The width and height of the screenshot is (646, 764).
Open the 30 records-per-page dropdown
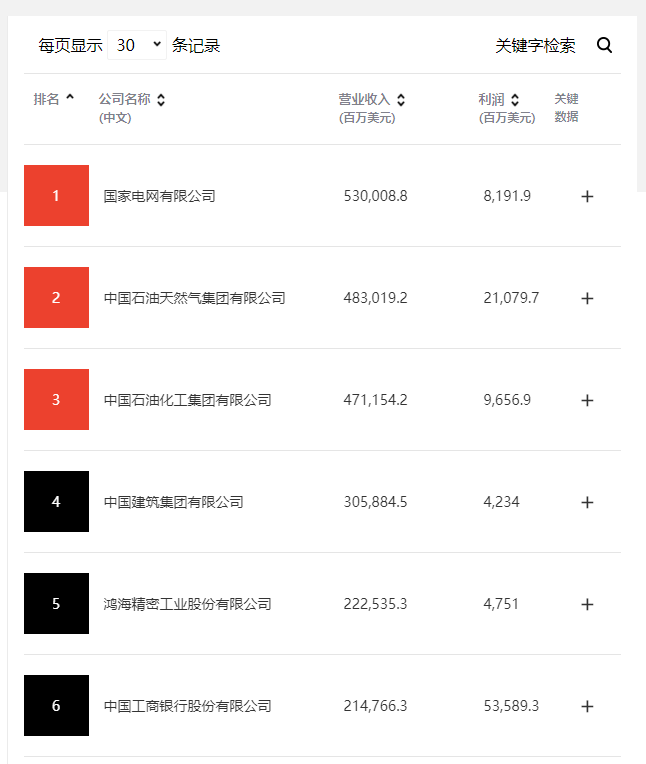[x=137, y=45]
